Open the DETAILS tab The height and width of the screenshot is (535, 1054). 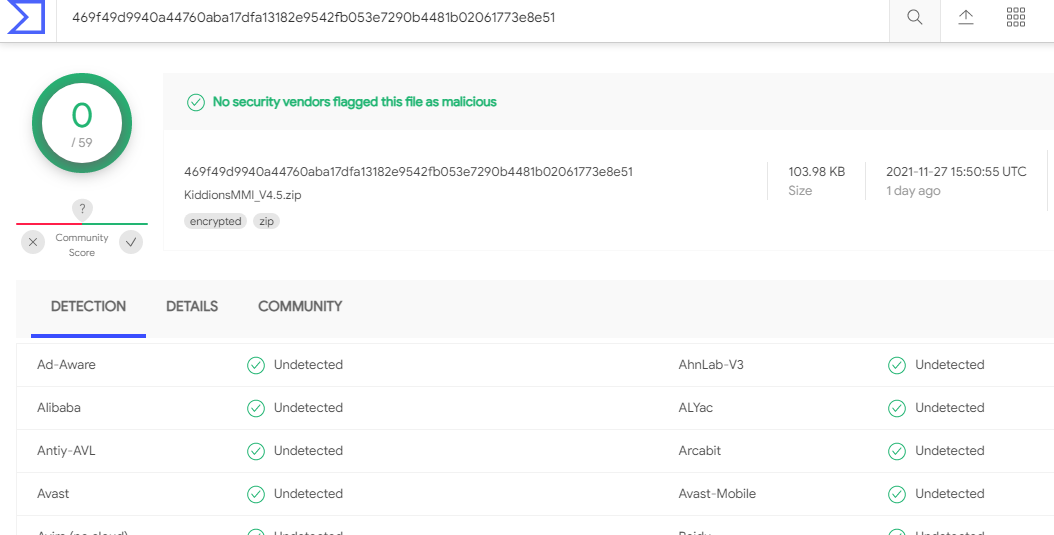pyautogui.click(x=192, y=307)
